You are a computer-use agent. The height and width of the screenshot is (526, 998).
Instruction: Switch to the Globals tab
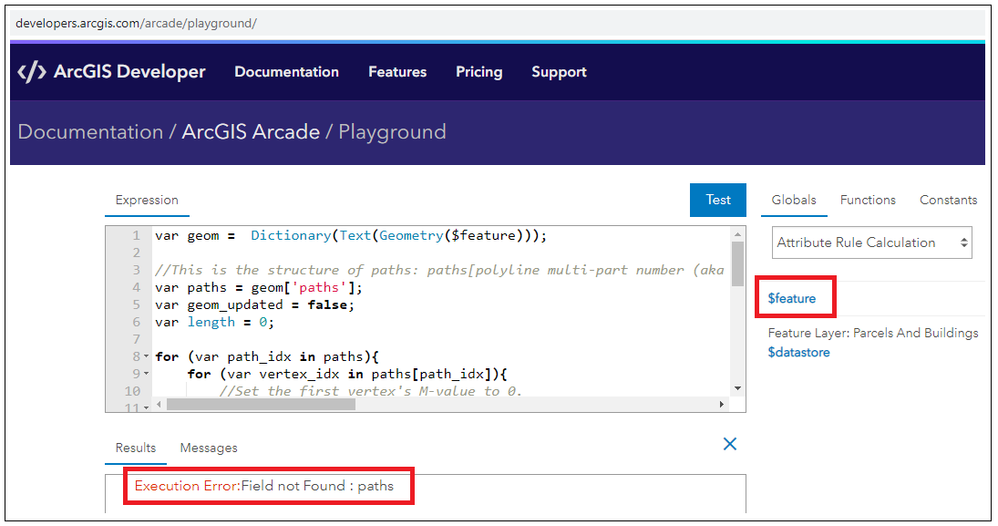(794, 200)
